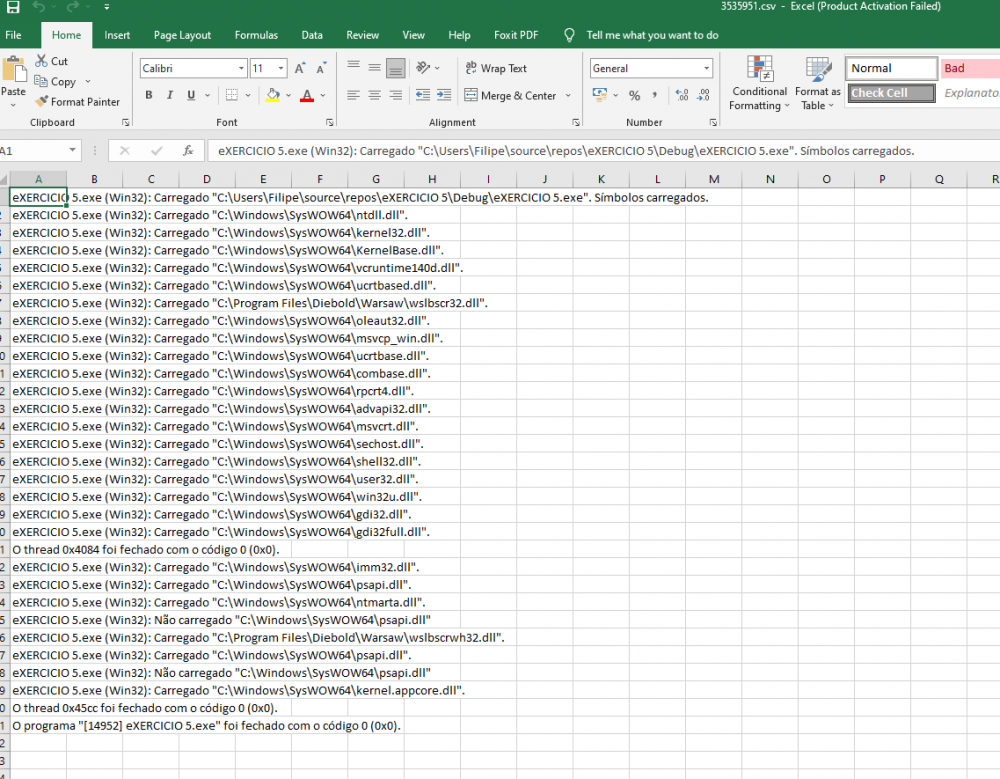Open the Page Layout tab
This screenshot has height=779, width=1000.
coord(182,35)
